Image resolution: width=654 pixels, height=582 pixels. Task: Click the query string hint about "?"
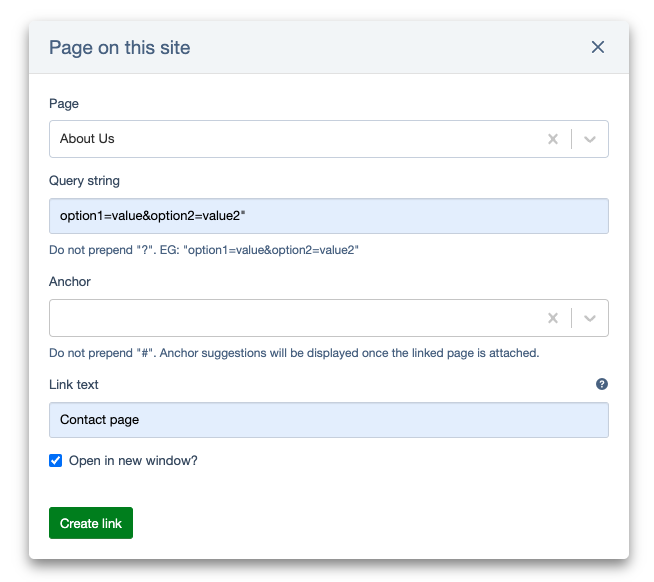(204, 250)
